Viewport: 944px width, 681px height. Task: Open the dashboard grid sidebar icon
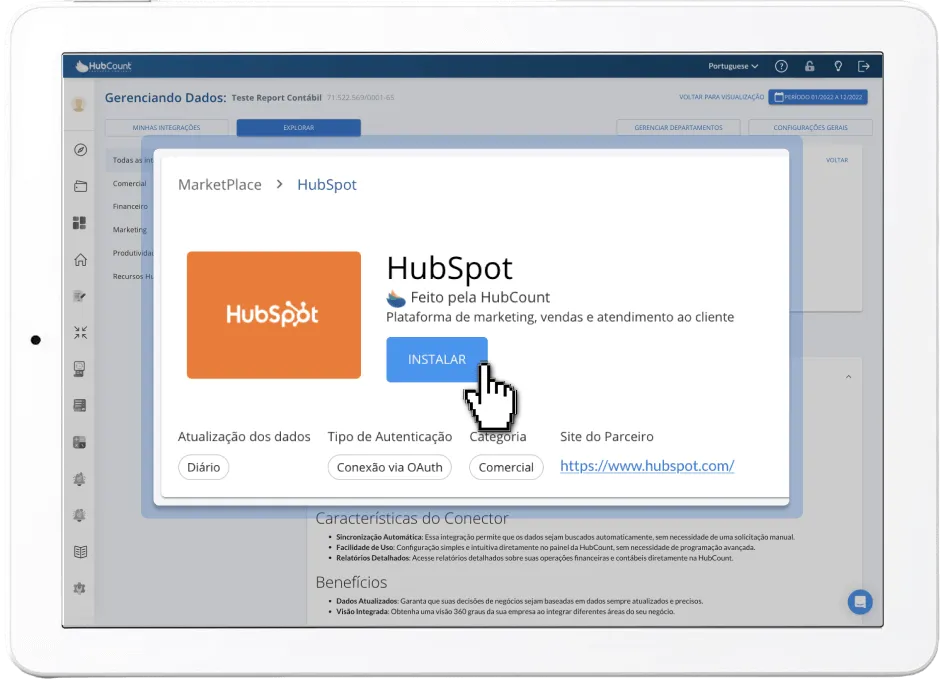point(79,223)
